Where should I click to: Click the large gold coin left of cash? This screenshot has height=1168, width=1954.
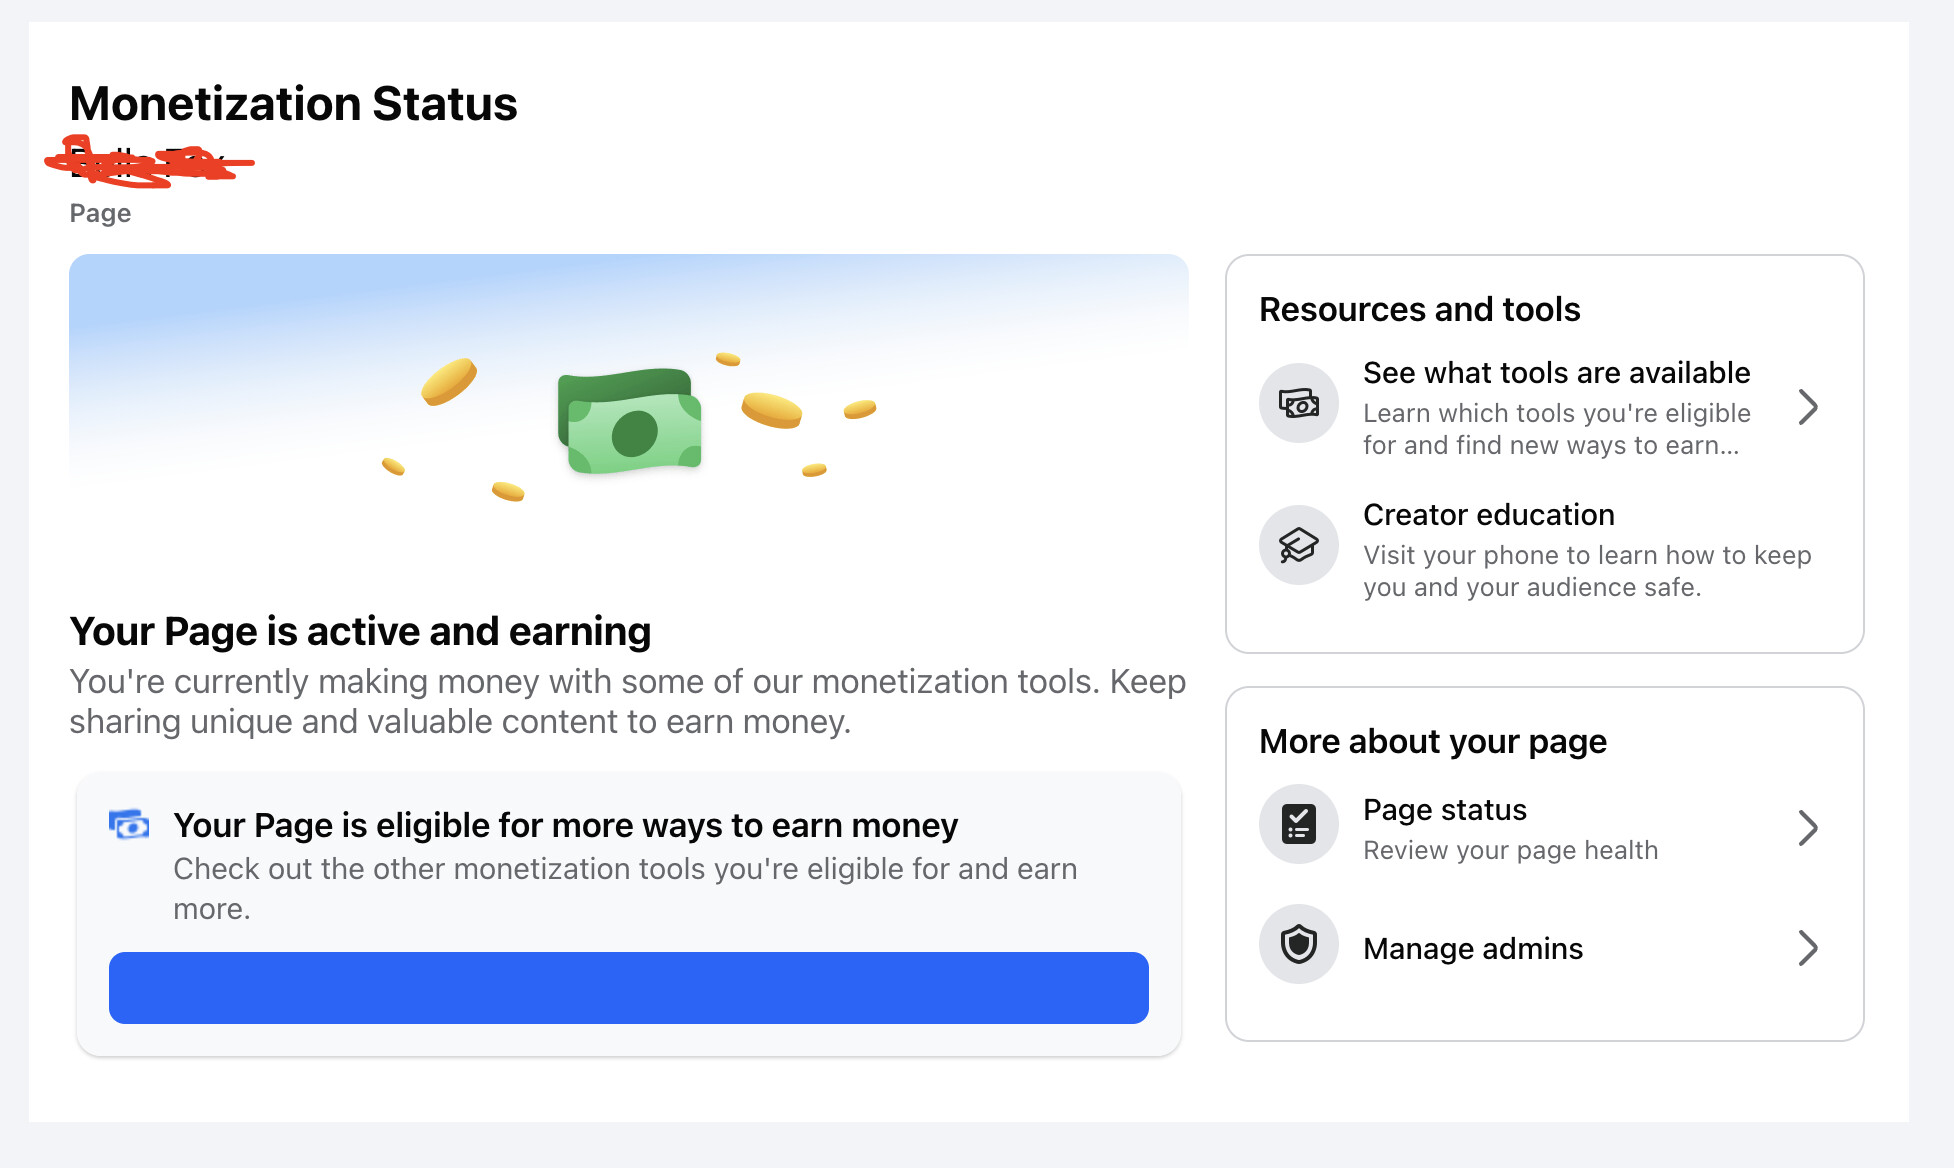click(x=449, y=381)
